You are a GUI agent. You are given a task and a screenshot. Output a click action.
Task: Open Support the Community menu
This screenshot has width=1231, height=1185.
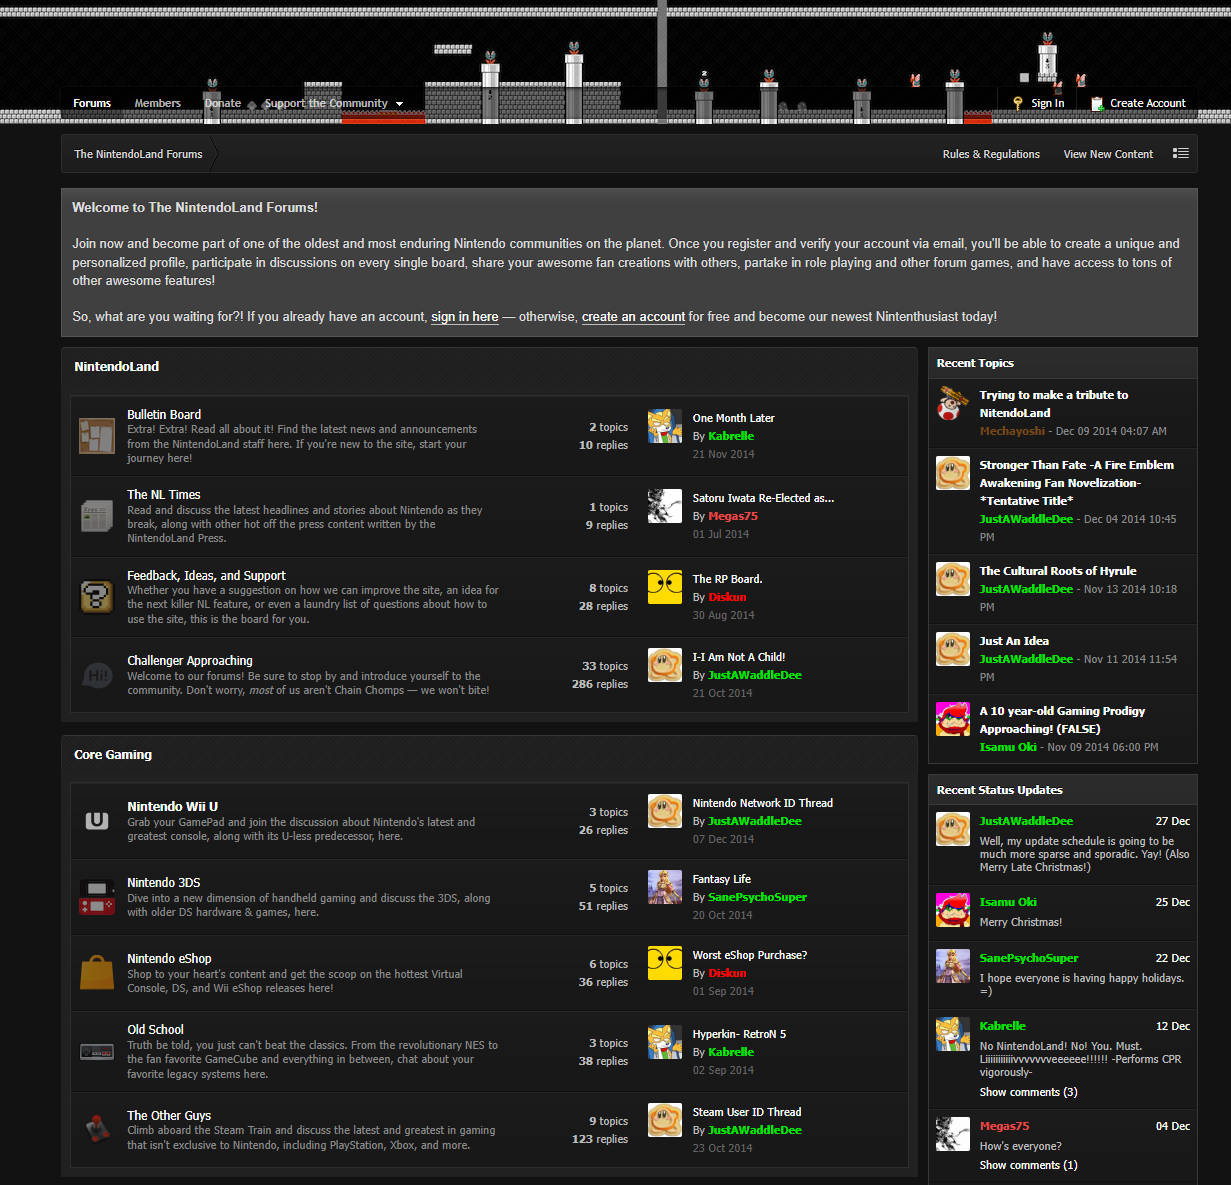pyautogui.click(x=326, y=103)
